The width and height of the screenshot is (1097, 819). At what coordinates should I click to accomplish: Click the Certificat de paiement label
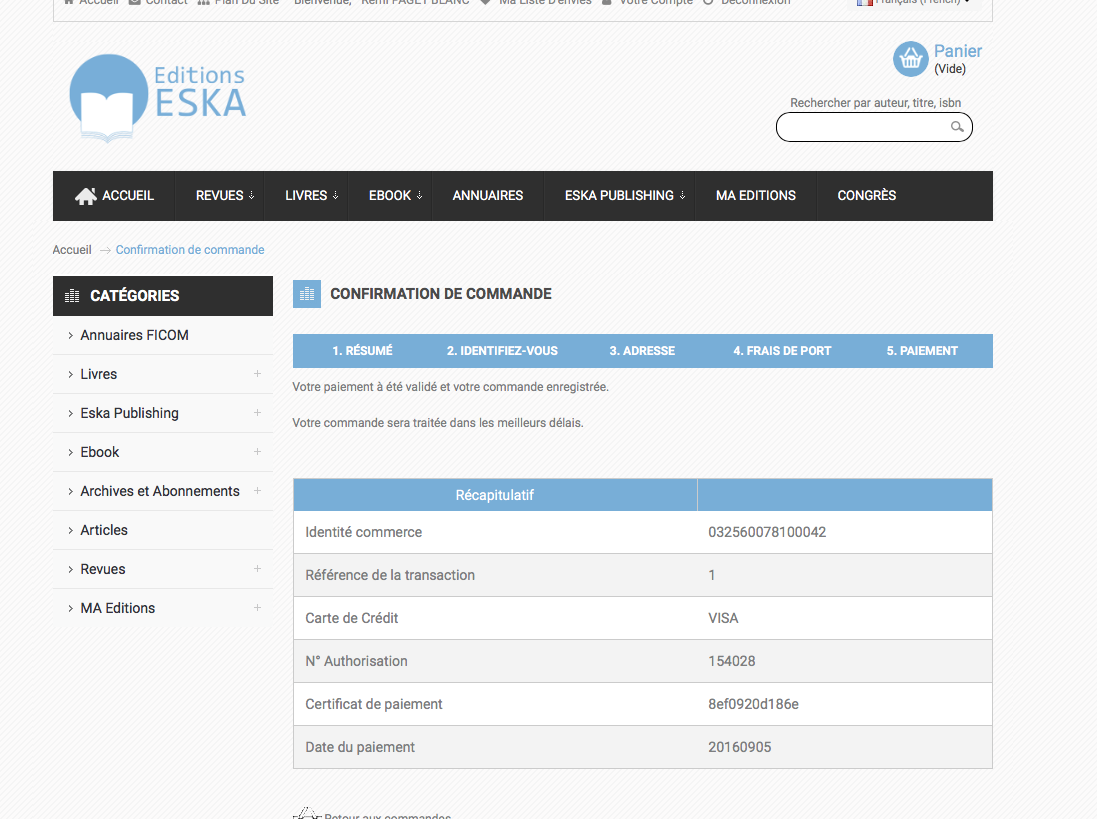pos(374,704)
